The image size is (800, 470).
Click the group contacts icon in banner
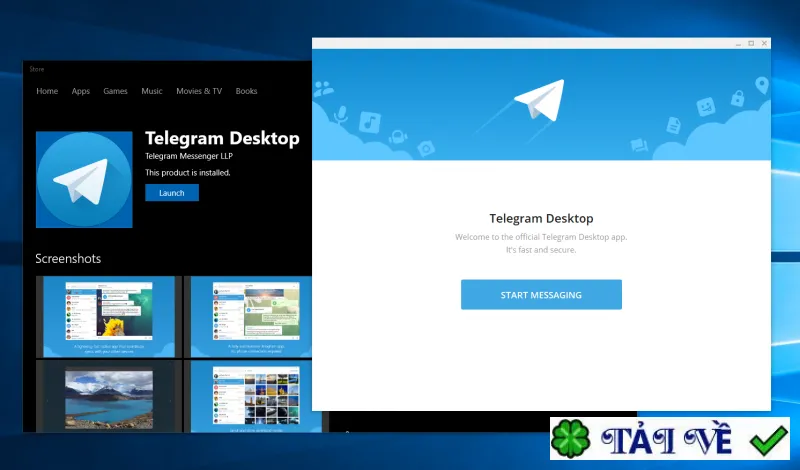[323, 89]
